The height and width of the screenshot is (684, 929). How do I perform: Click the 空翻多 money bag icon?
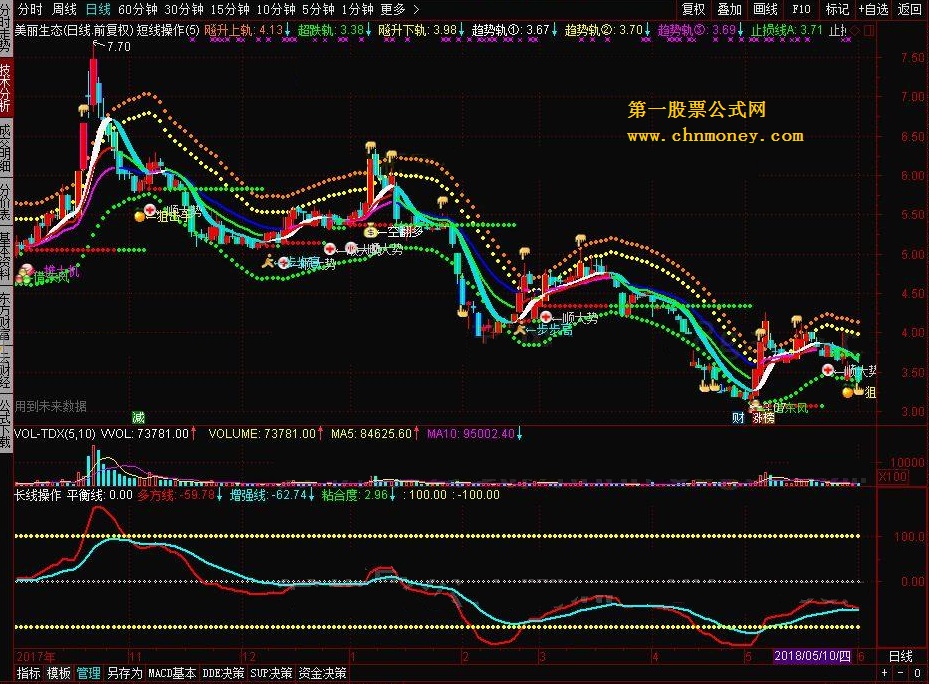[x=371, y=231]
